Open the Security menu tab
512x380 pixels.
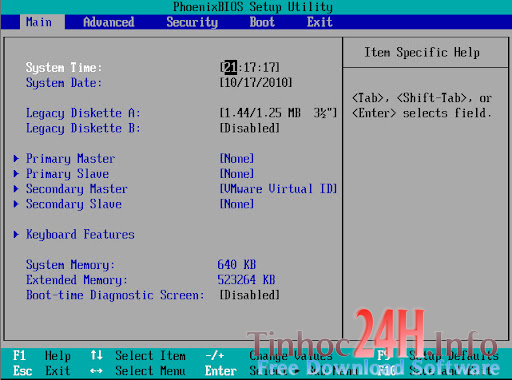point(192,22)
